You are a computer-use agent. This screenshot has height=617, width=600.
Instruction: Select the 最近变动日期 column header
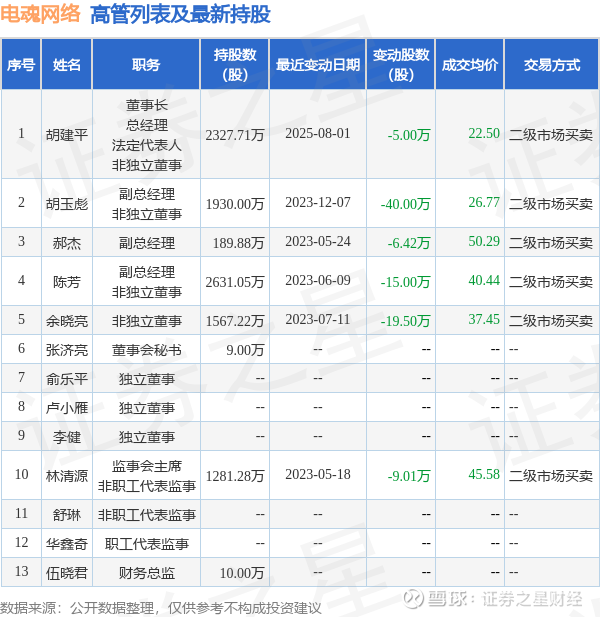pos(318,65)
